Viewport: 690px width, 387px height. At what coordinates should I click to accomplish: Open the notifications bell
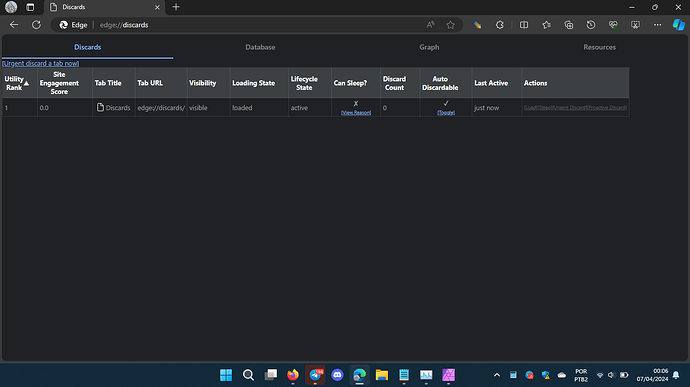point(676,375)
